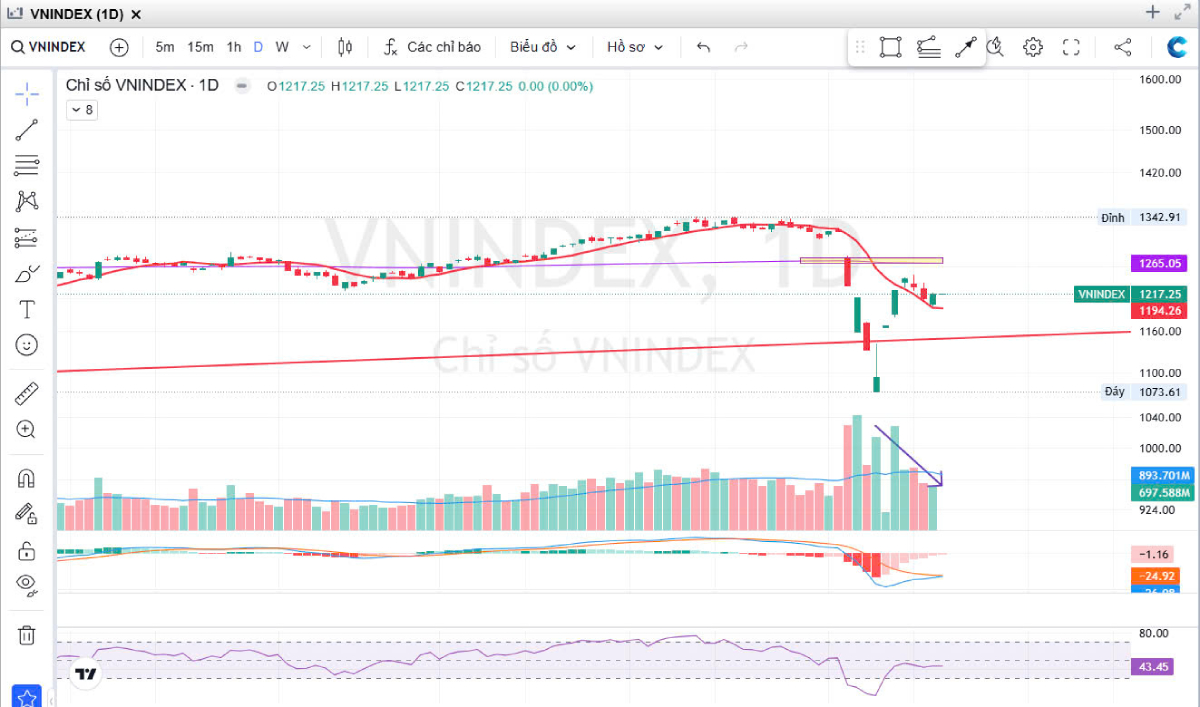Open Các chỉ báo indicators
This screenshot has height=707, width=1200.
[x=432, y=47]
